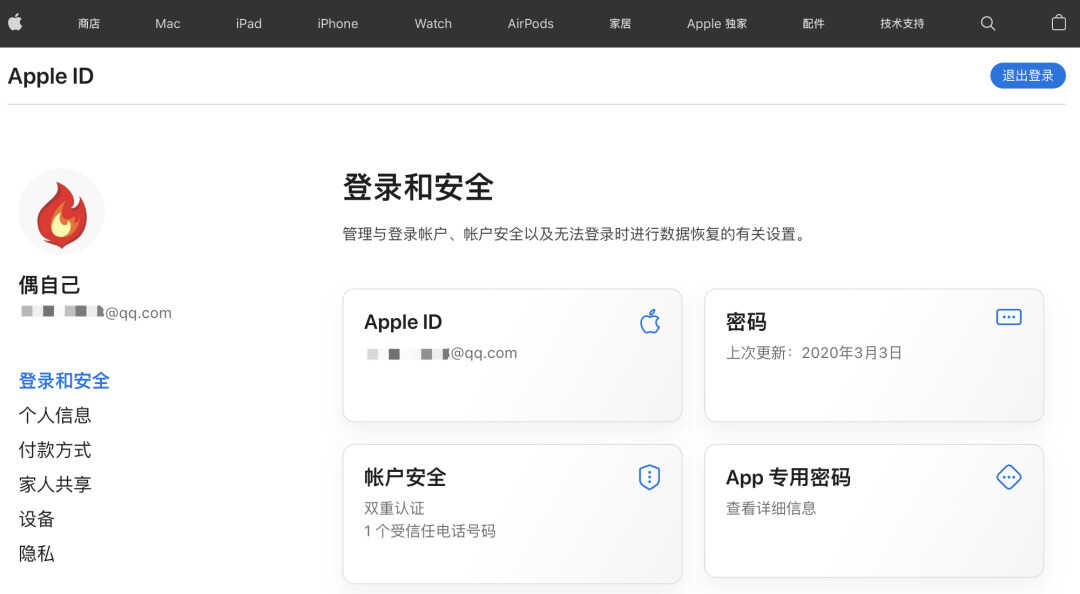The width and height of the screenshot is (1080, 594).
Task: Click the 1 个受信任电话号码 text
Action: (x=430, y=531)
